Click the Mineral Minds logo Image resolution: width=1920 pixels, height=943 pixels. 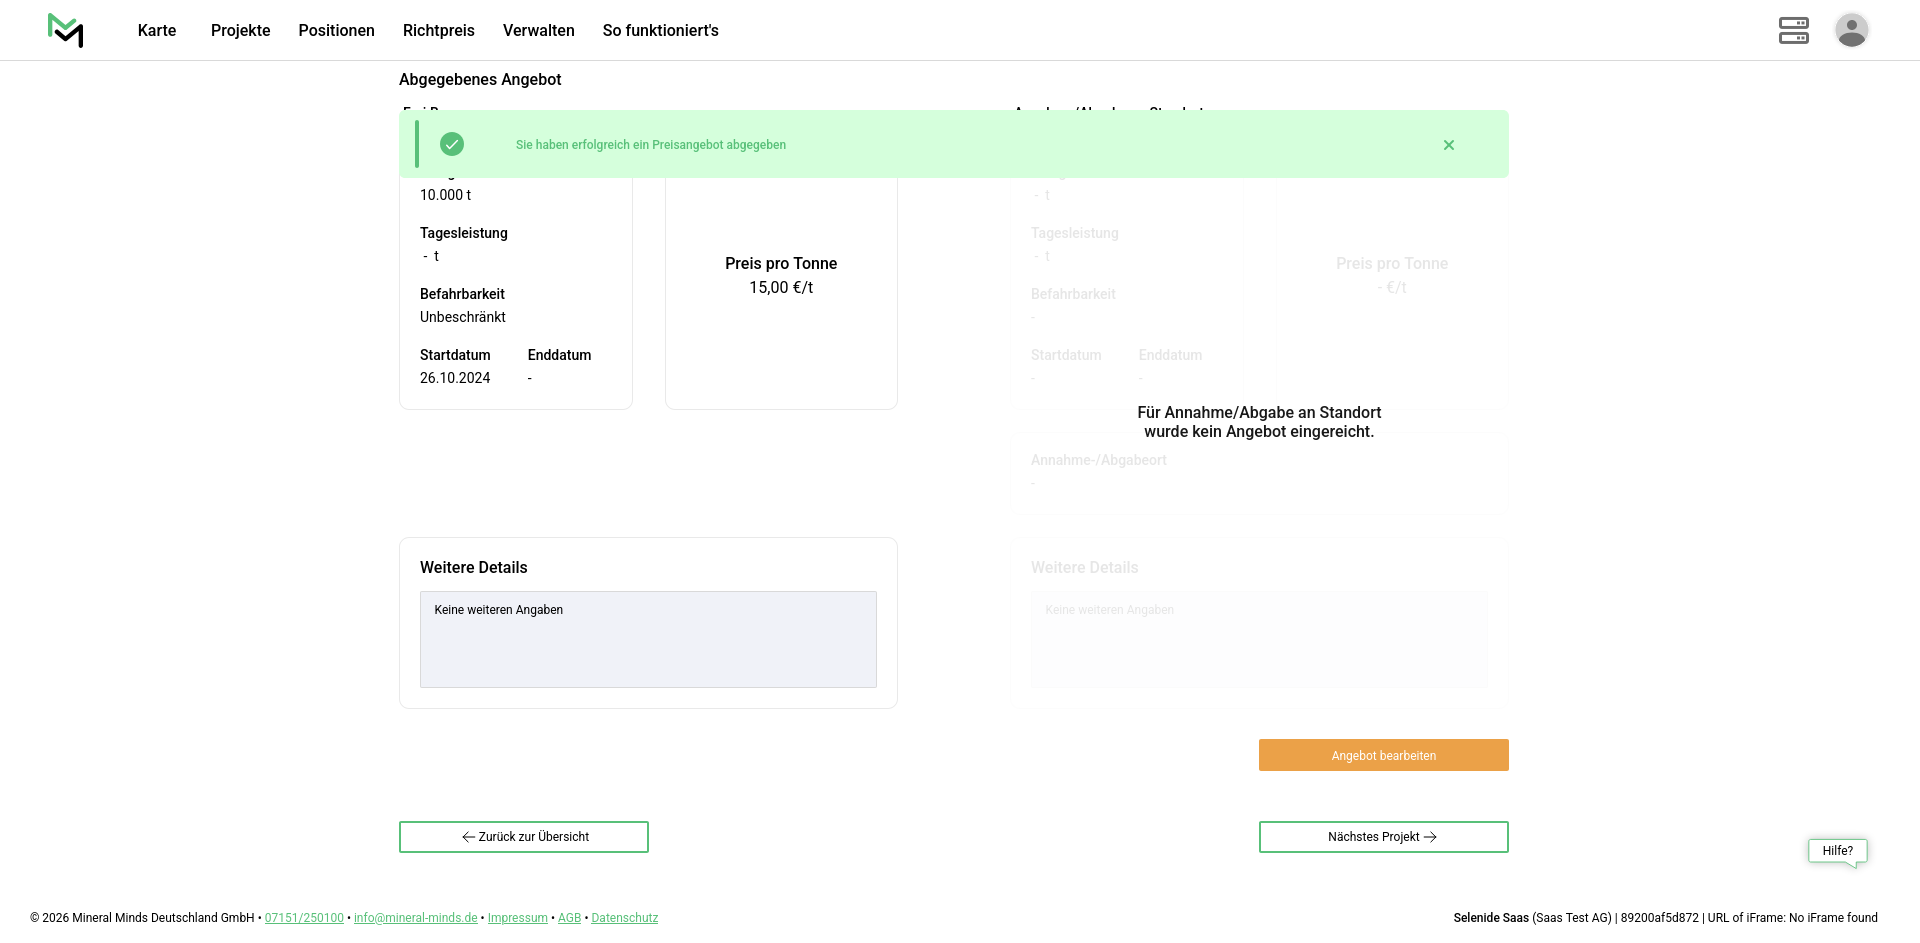coord(66,31)
